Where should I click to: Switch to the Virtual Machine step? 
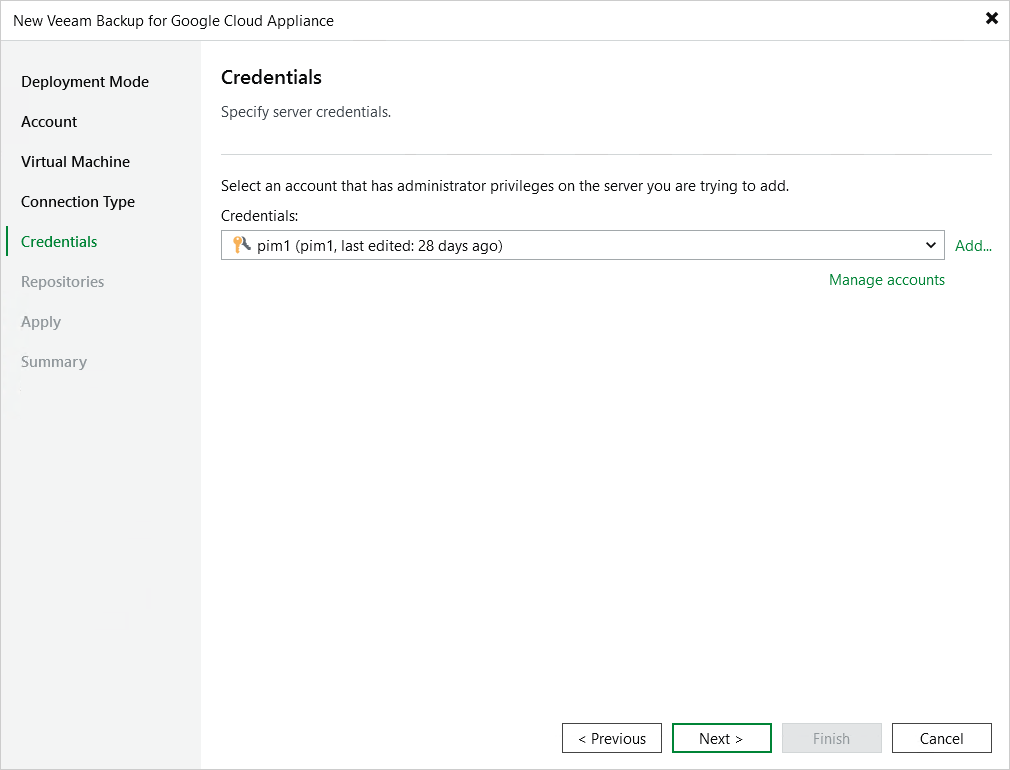(75, 162)
